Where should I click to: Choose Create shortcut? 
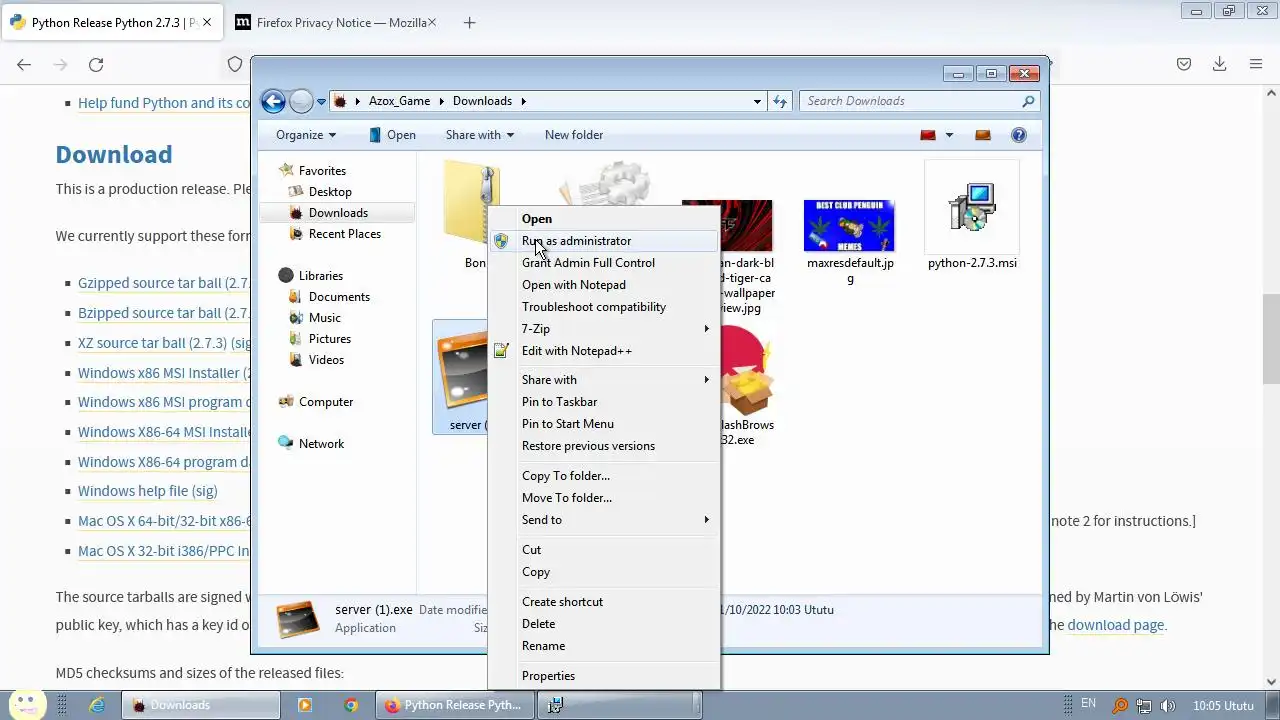pyautogui.click(x=604, y=602)
